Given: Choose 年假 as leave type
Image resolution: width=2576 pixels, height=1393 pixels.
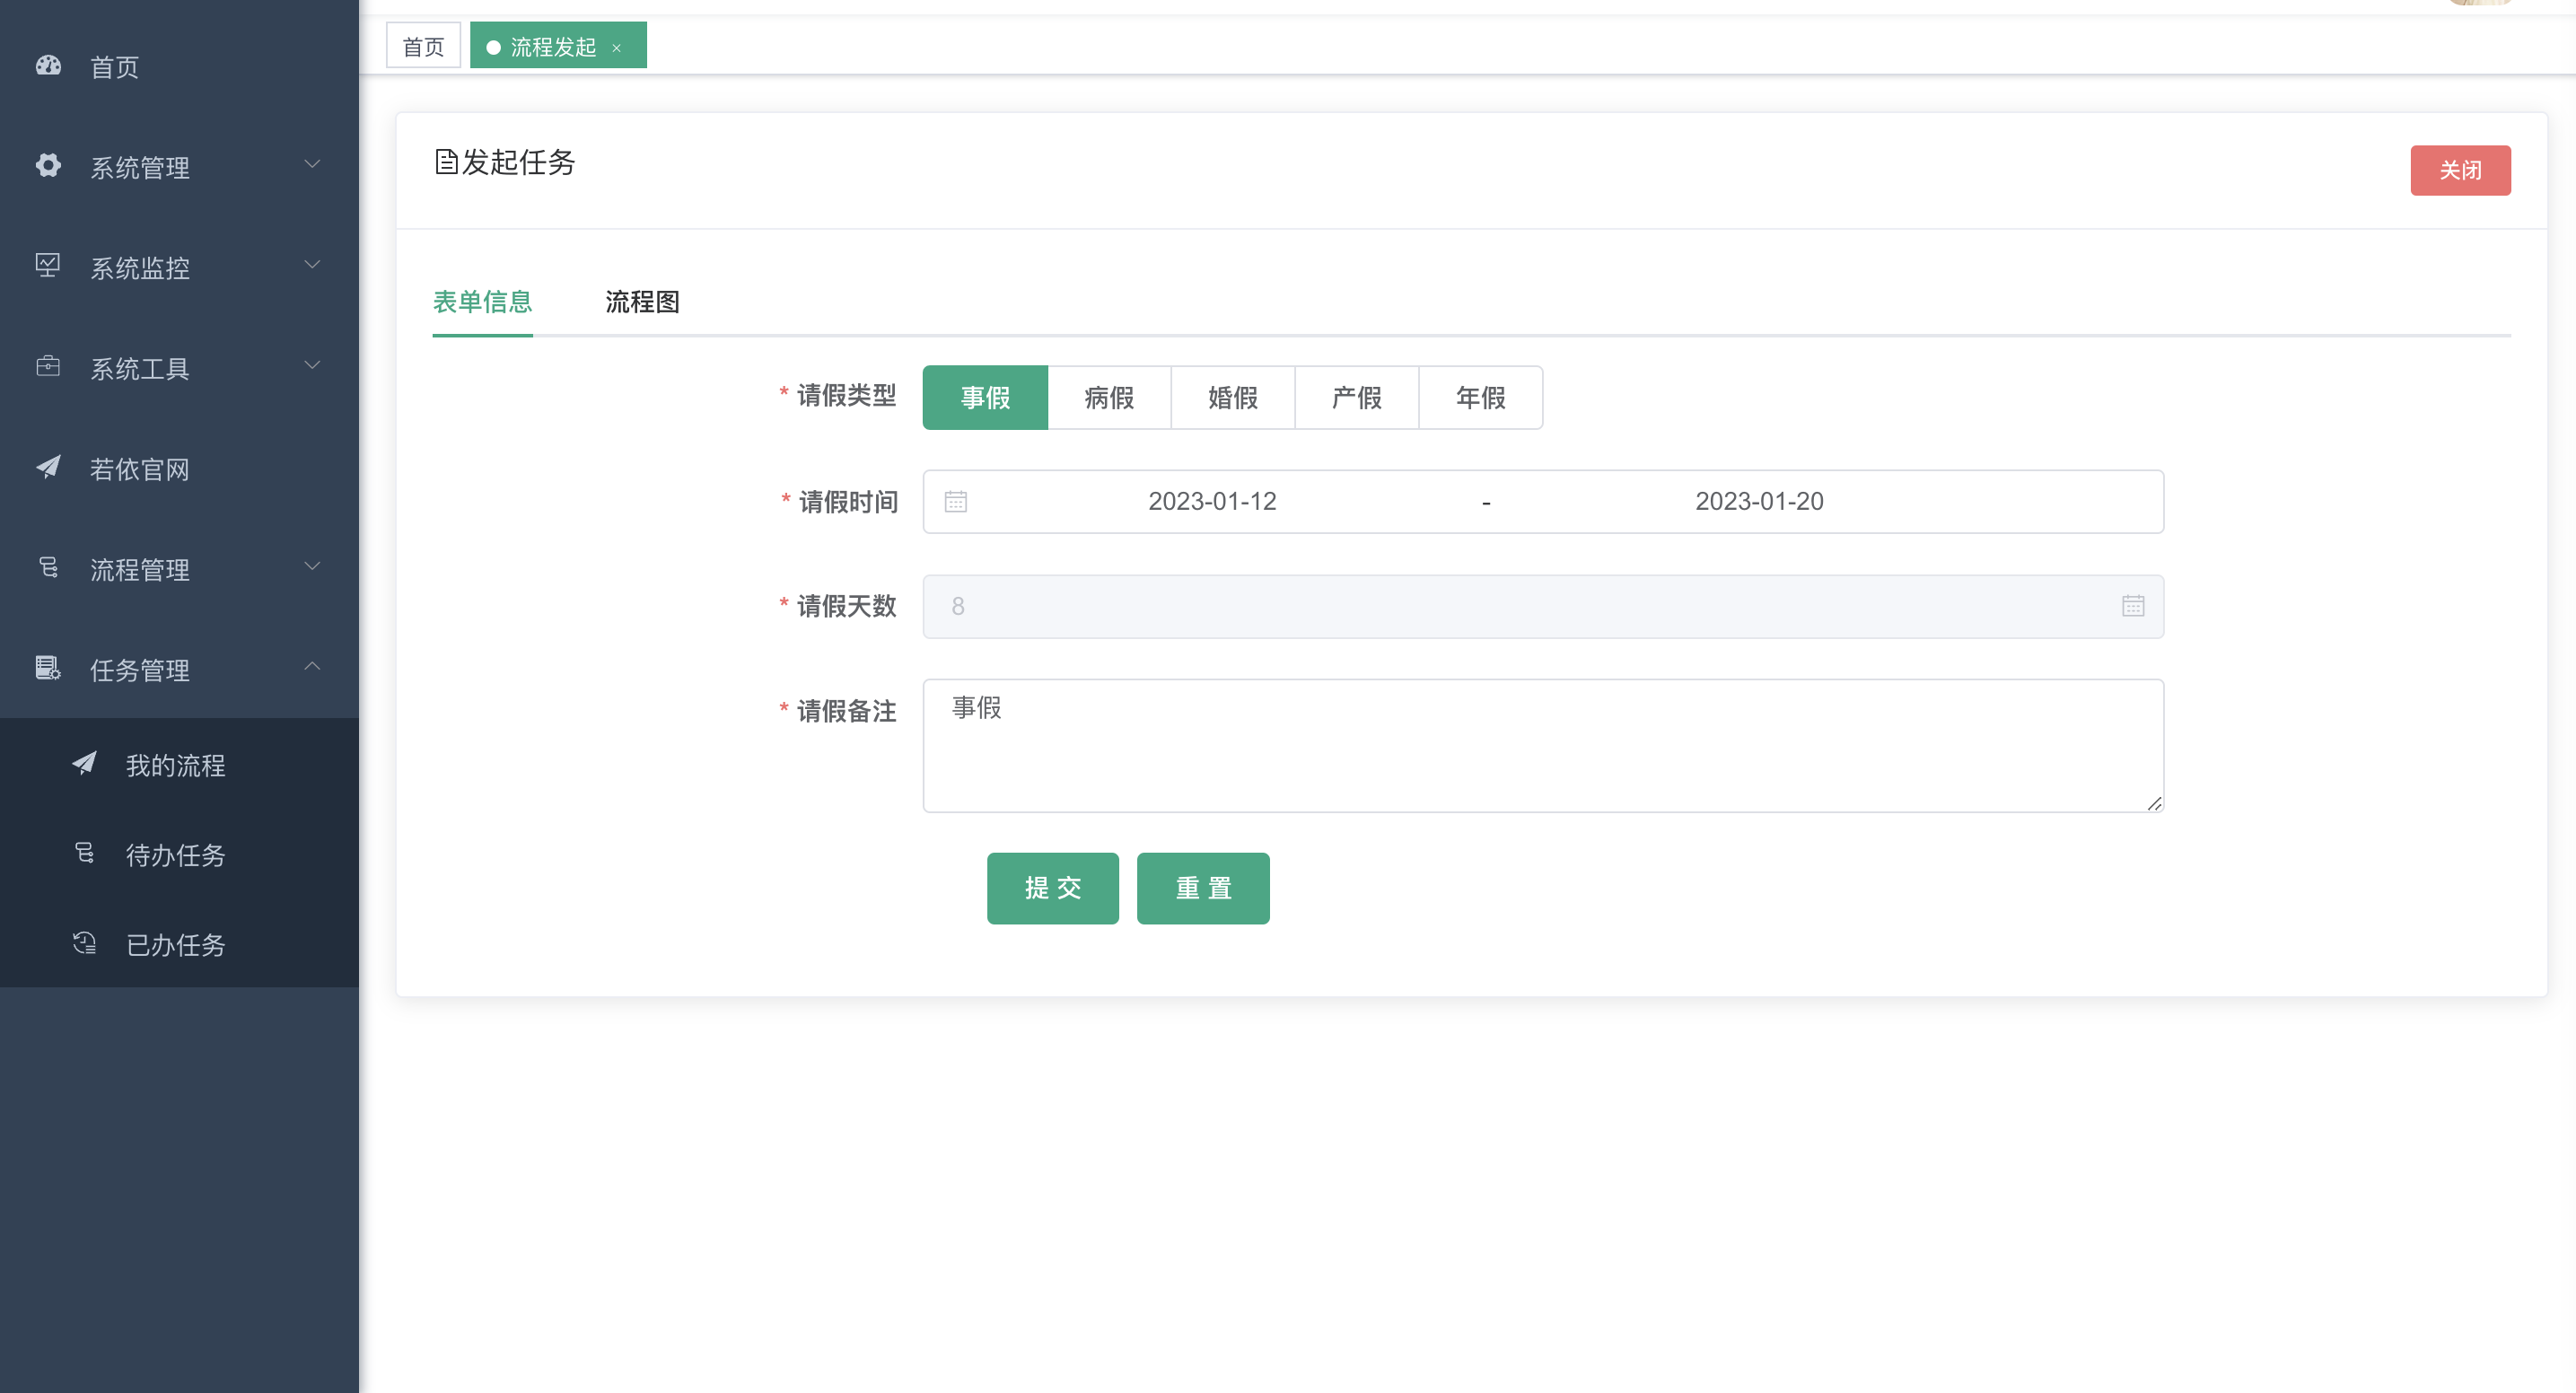Looking at the screenshot, I should pyautogui.click(x=1480, y=398).
